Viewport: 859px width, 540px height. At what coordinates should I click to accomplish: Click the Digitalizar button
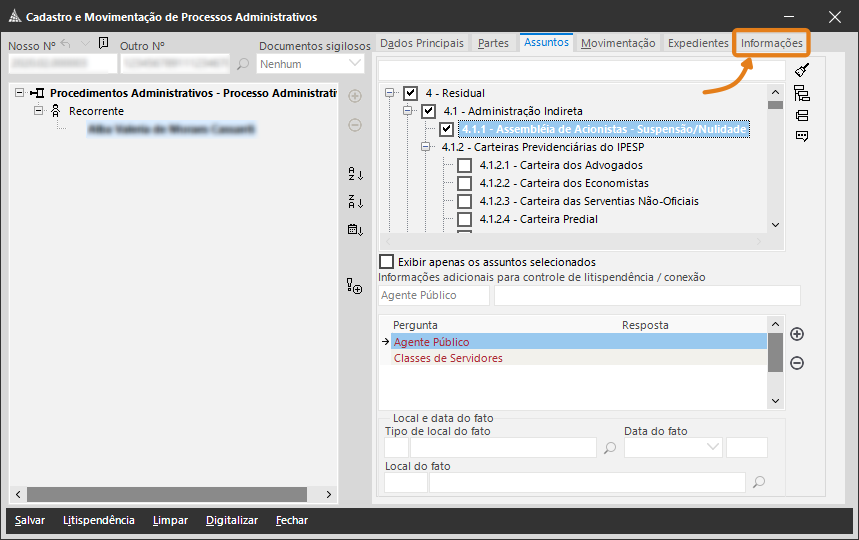coord(232,520)
